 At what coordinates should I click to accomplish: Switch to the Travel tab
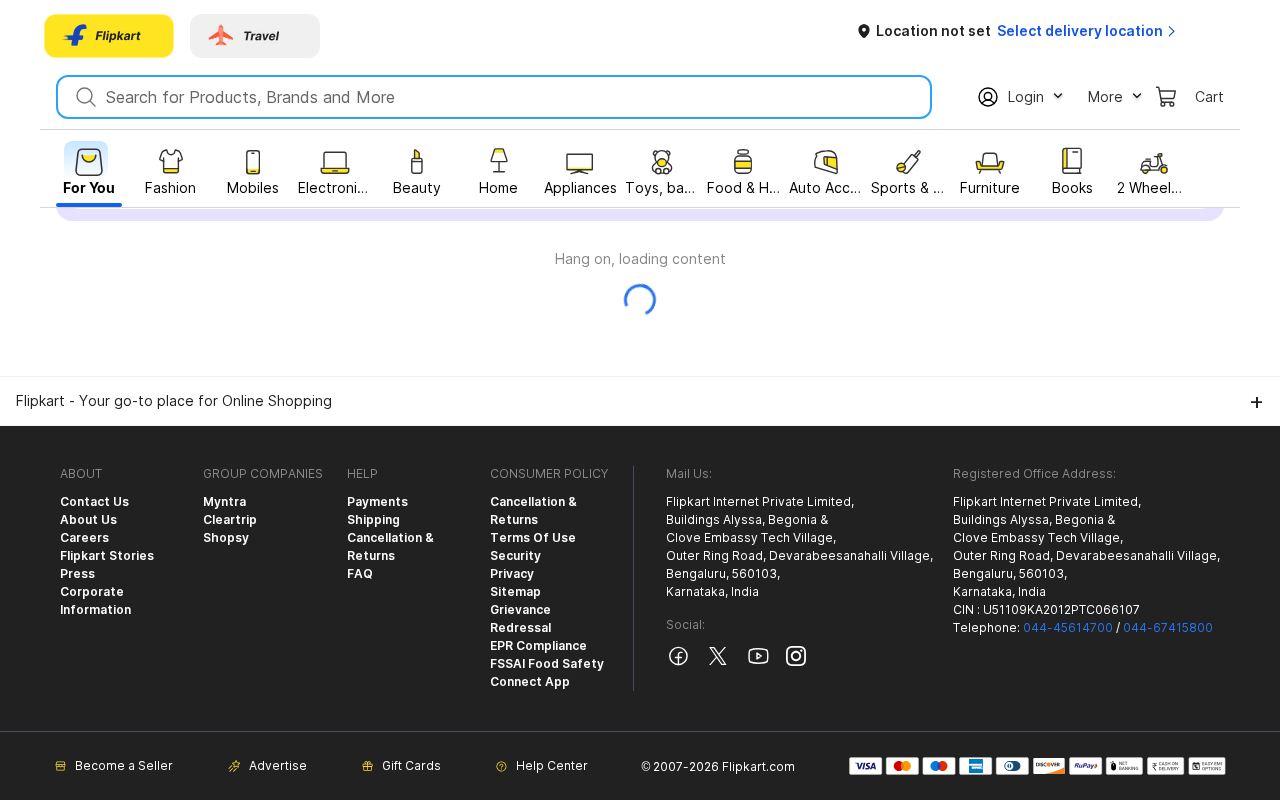tap(255, 36)
